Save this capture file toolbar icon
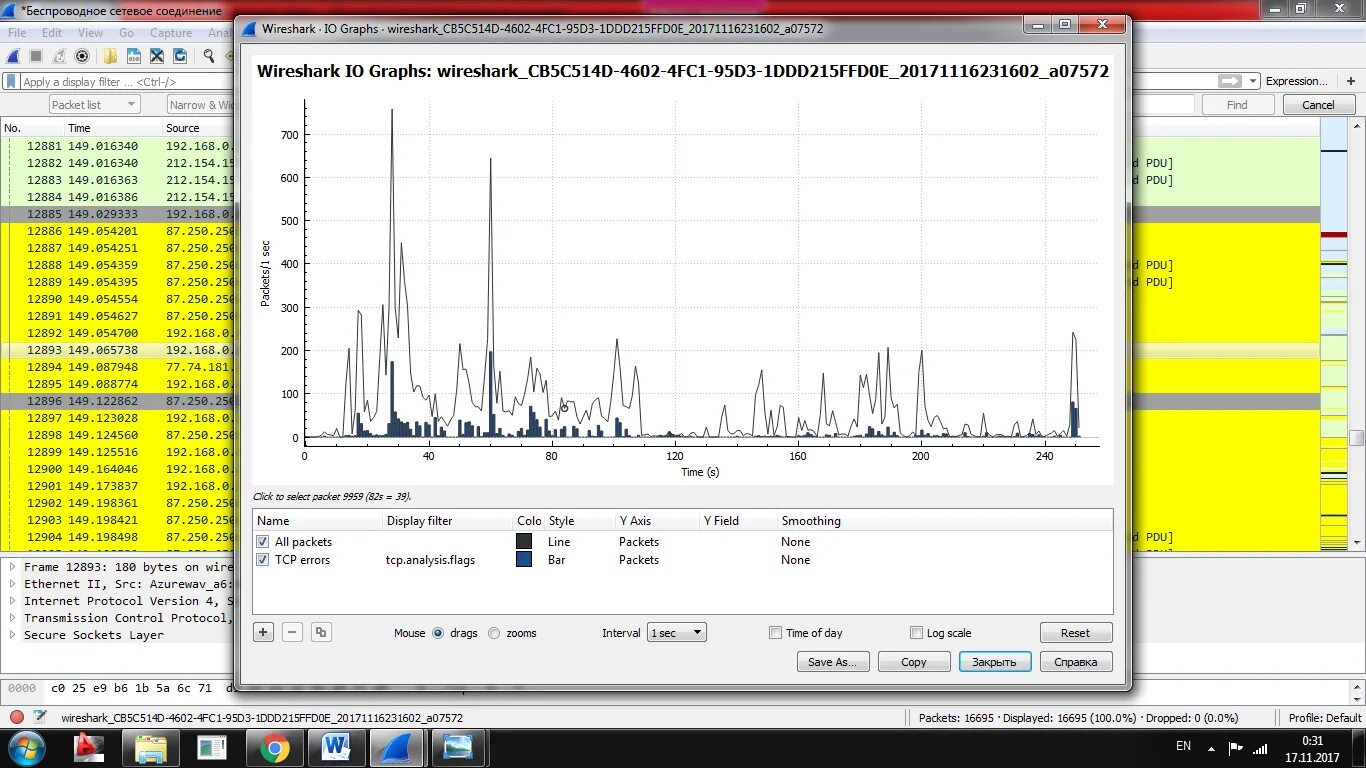The width and height of the screenshot is (1366, 768). [x=134, y=57]
